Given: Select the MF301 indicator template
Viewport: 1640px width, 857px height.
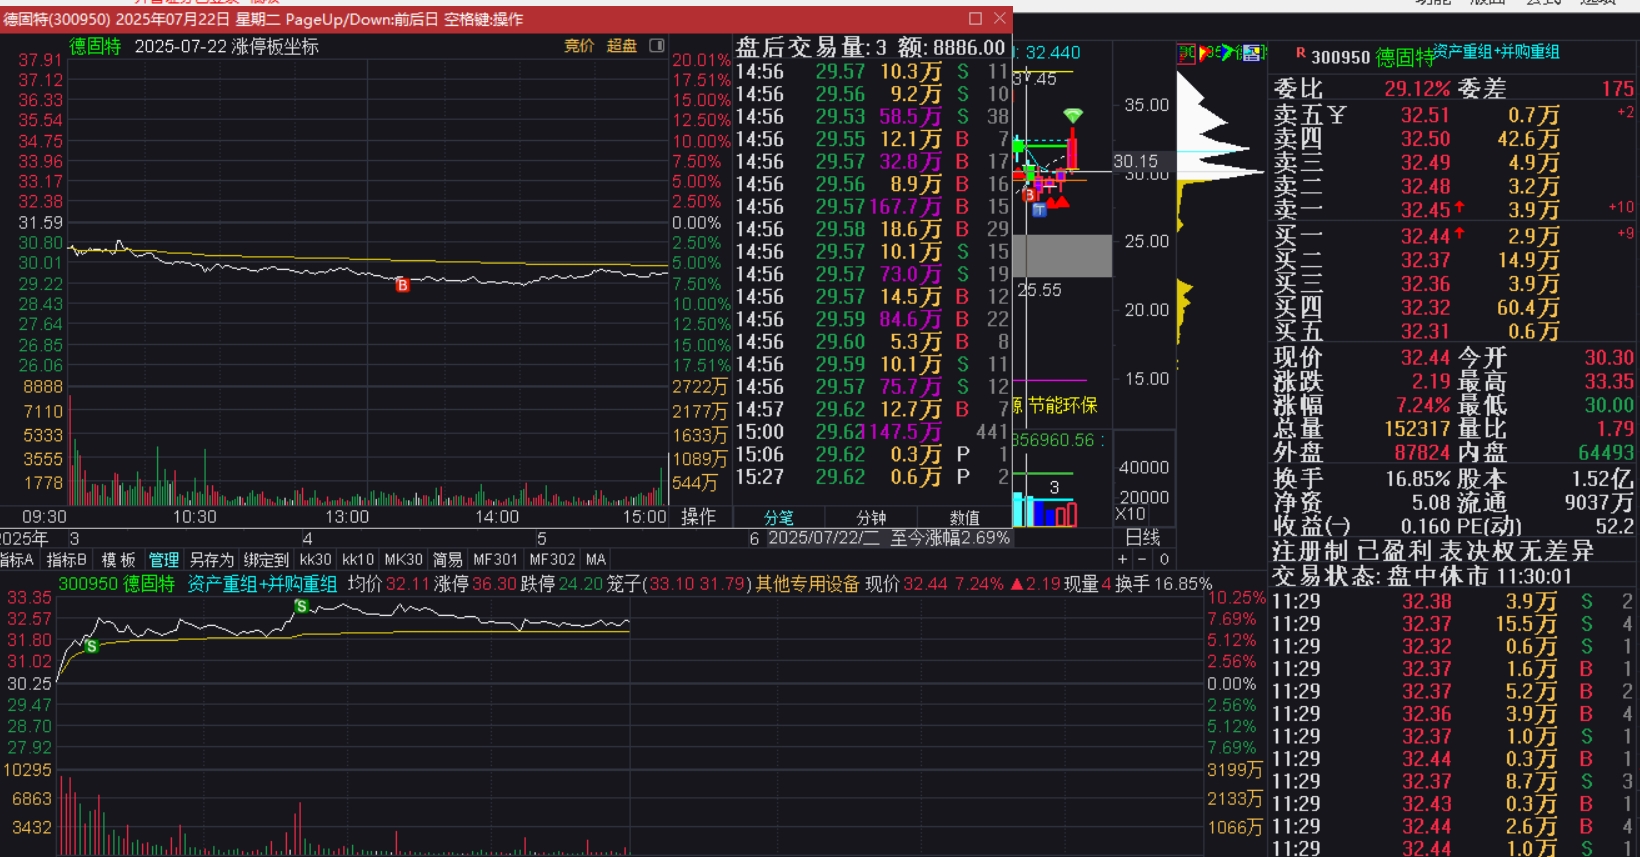Looking at the screenshot, I should point(496,560).
